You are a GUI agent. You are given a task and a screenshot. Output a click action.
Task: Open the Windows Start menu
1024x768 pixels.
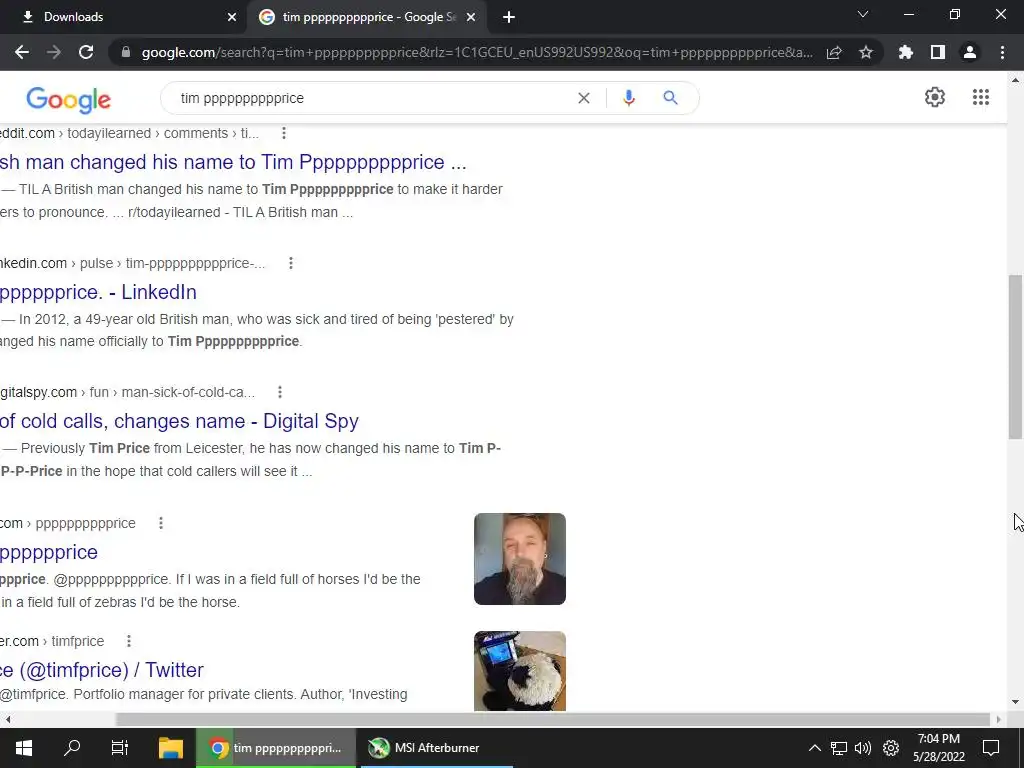(24, 748)
